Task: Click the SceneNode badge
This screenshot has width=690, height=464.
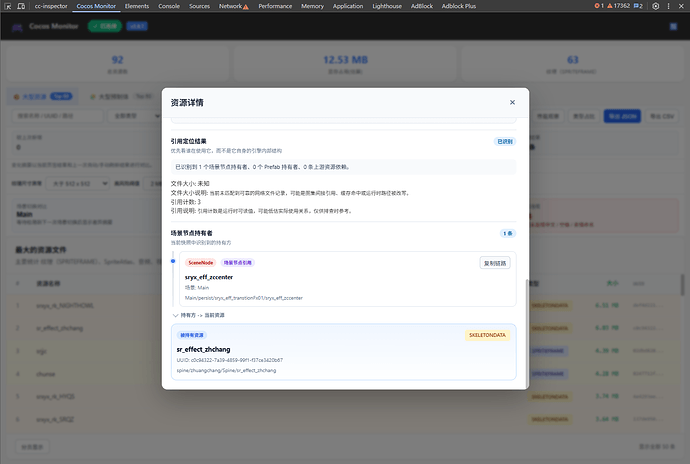Action: (x=200, y=262)
